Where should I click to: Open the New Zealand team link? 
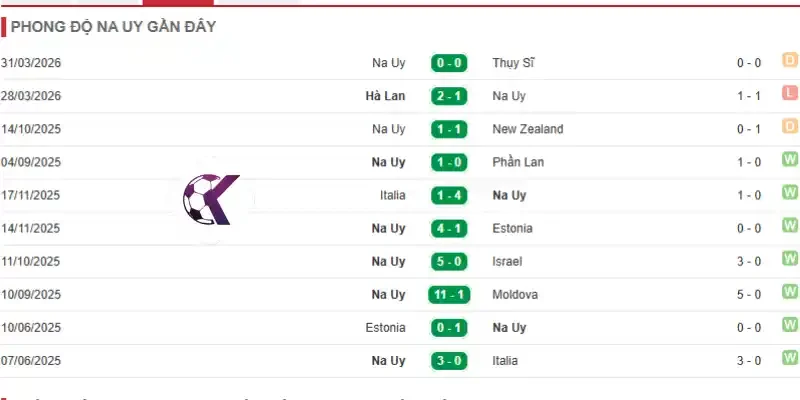528,129
